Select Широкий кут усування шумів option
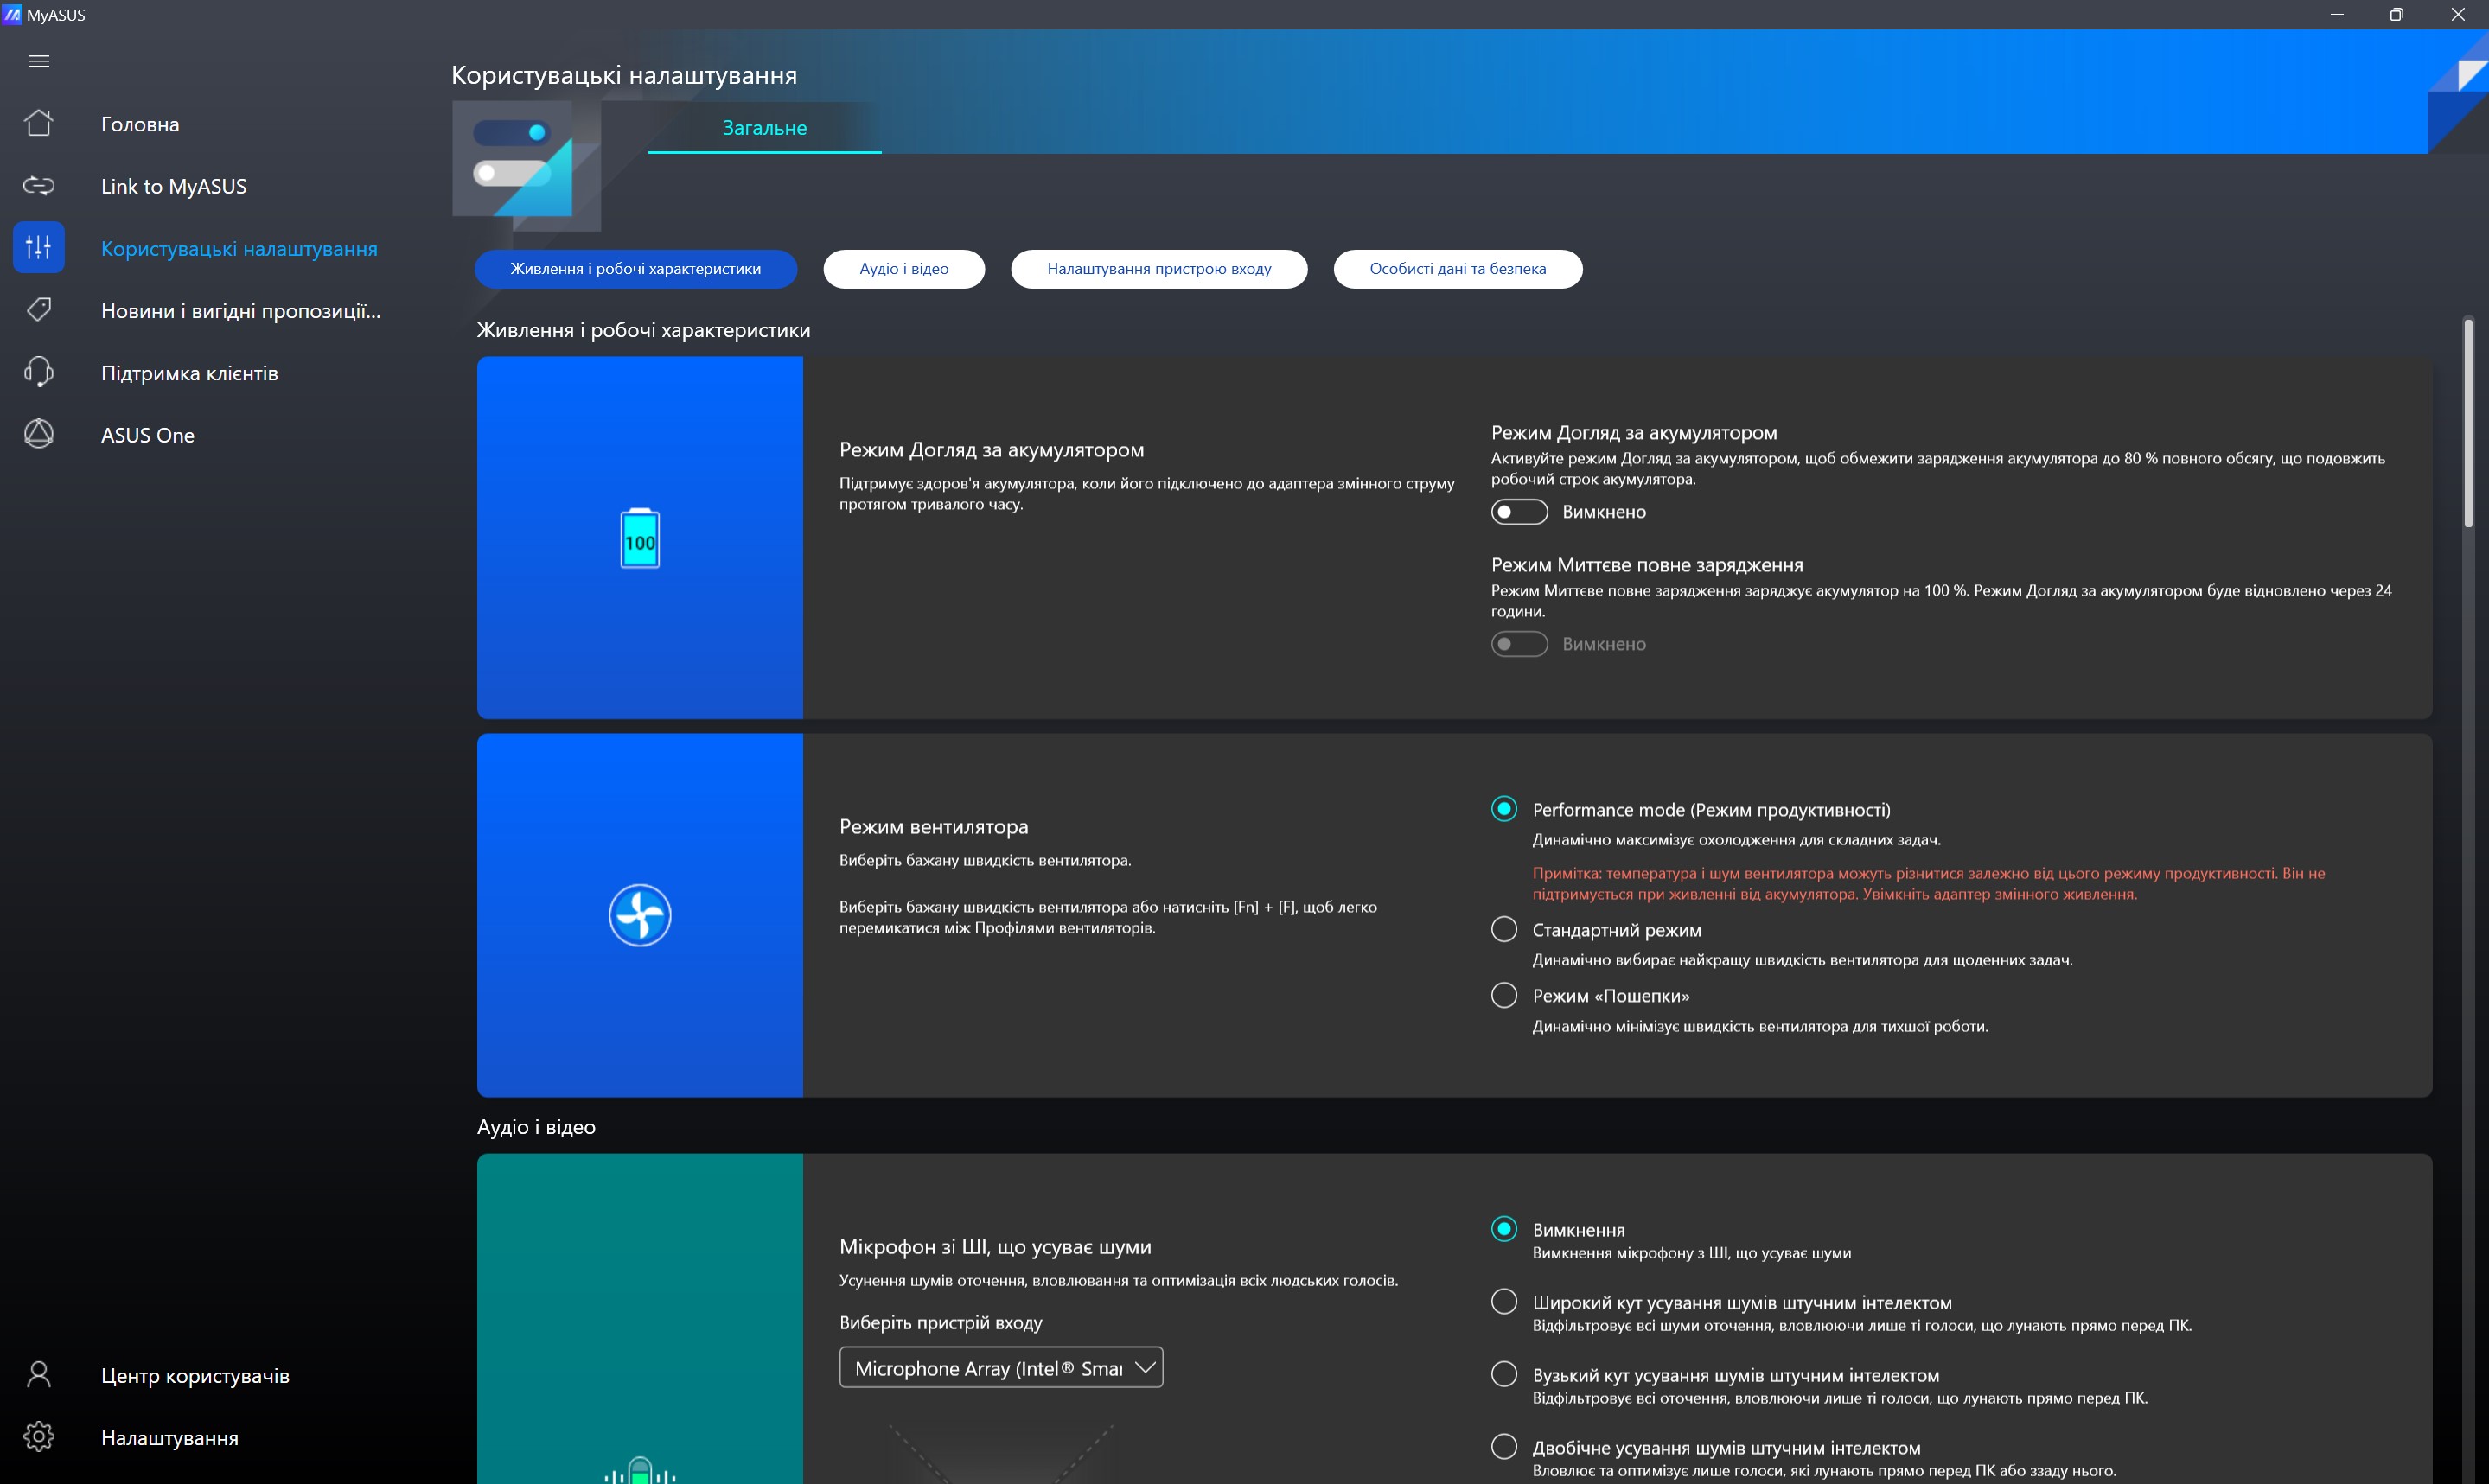2489x1484 pixels. (x=1503, y=1301)
